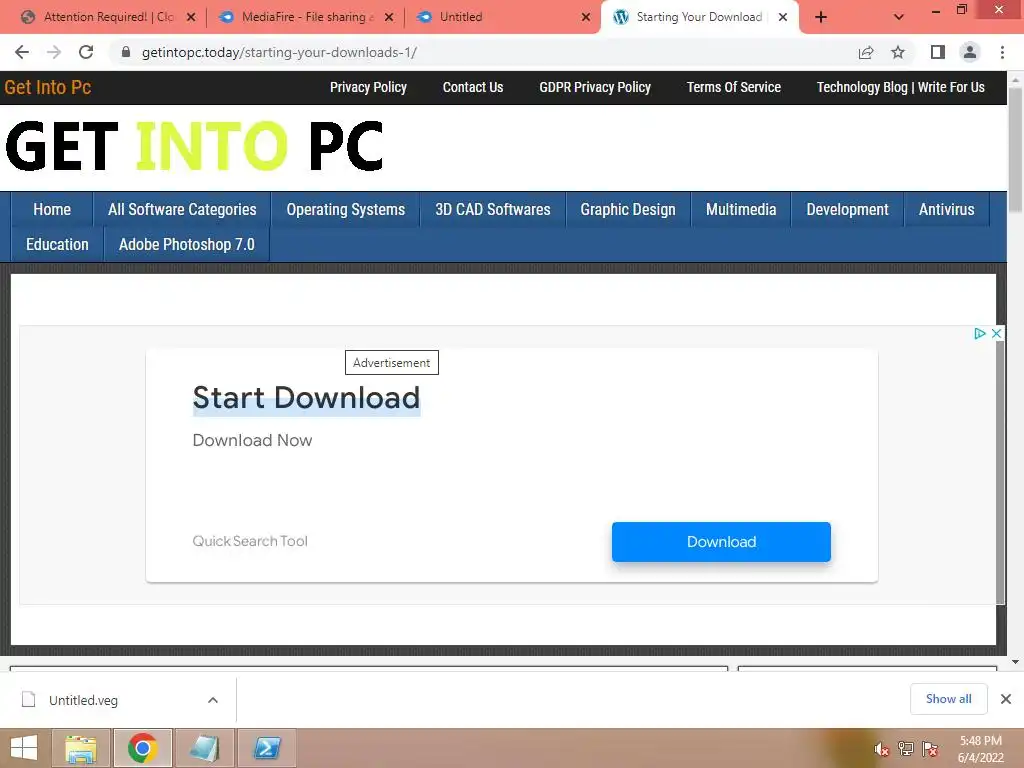Click the AdChoices triangle icon
The image size is (1024, 768).
click(980, 334)
